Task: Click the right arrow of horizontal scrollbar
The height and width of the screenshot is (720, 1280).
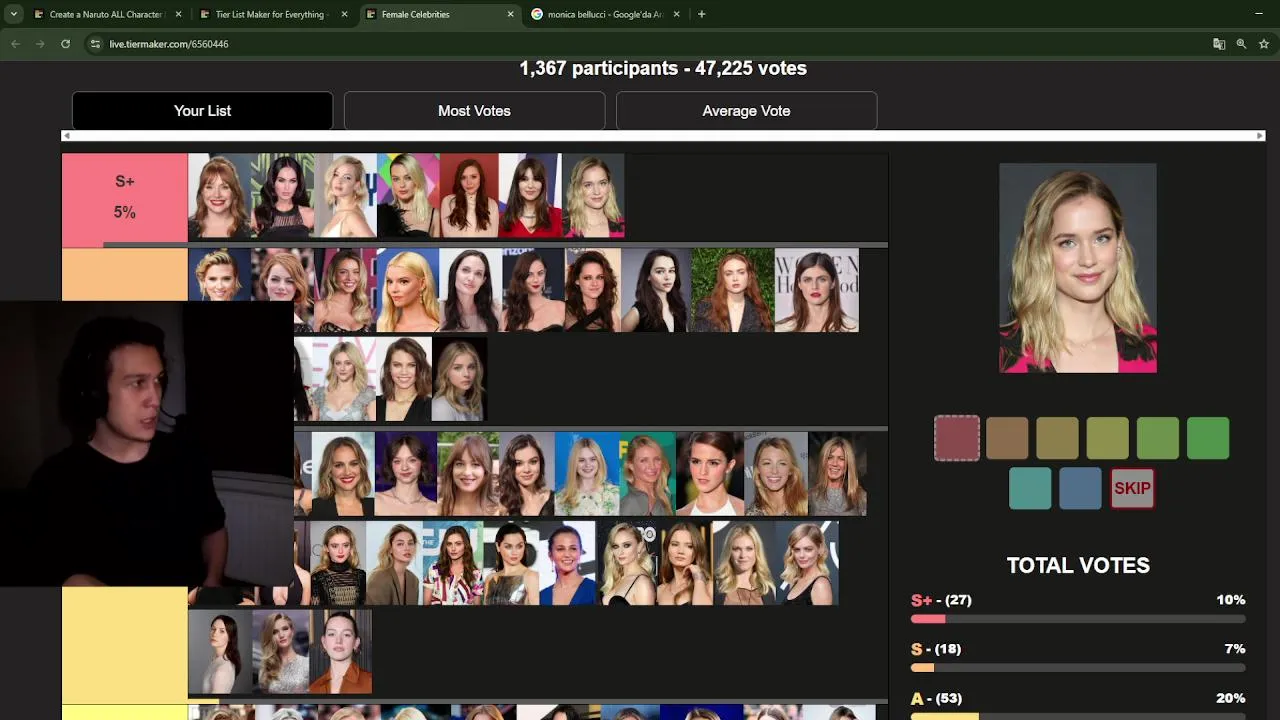Action: (1260, 136)
